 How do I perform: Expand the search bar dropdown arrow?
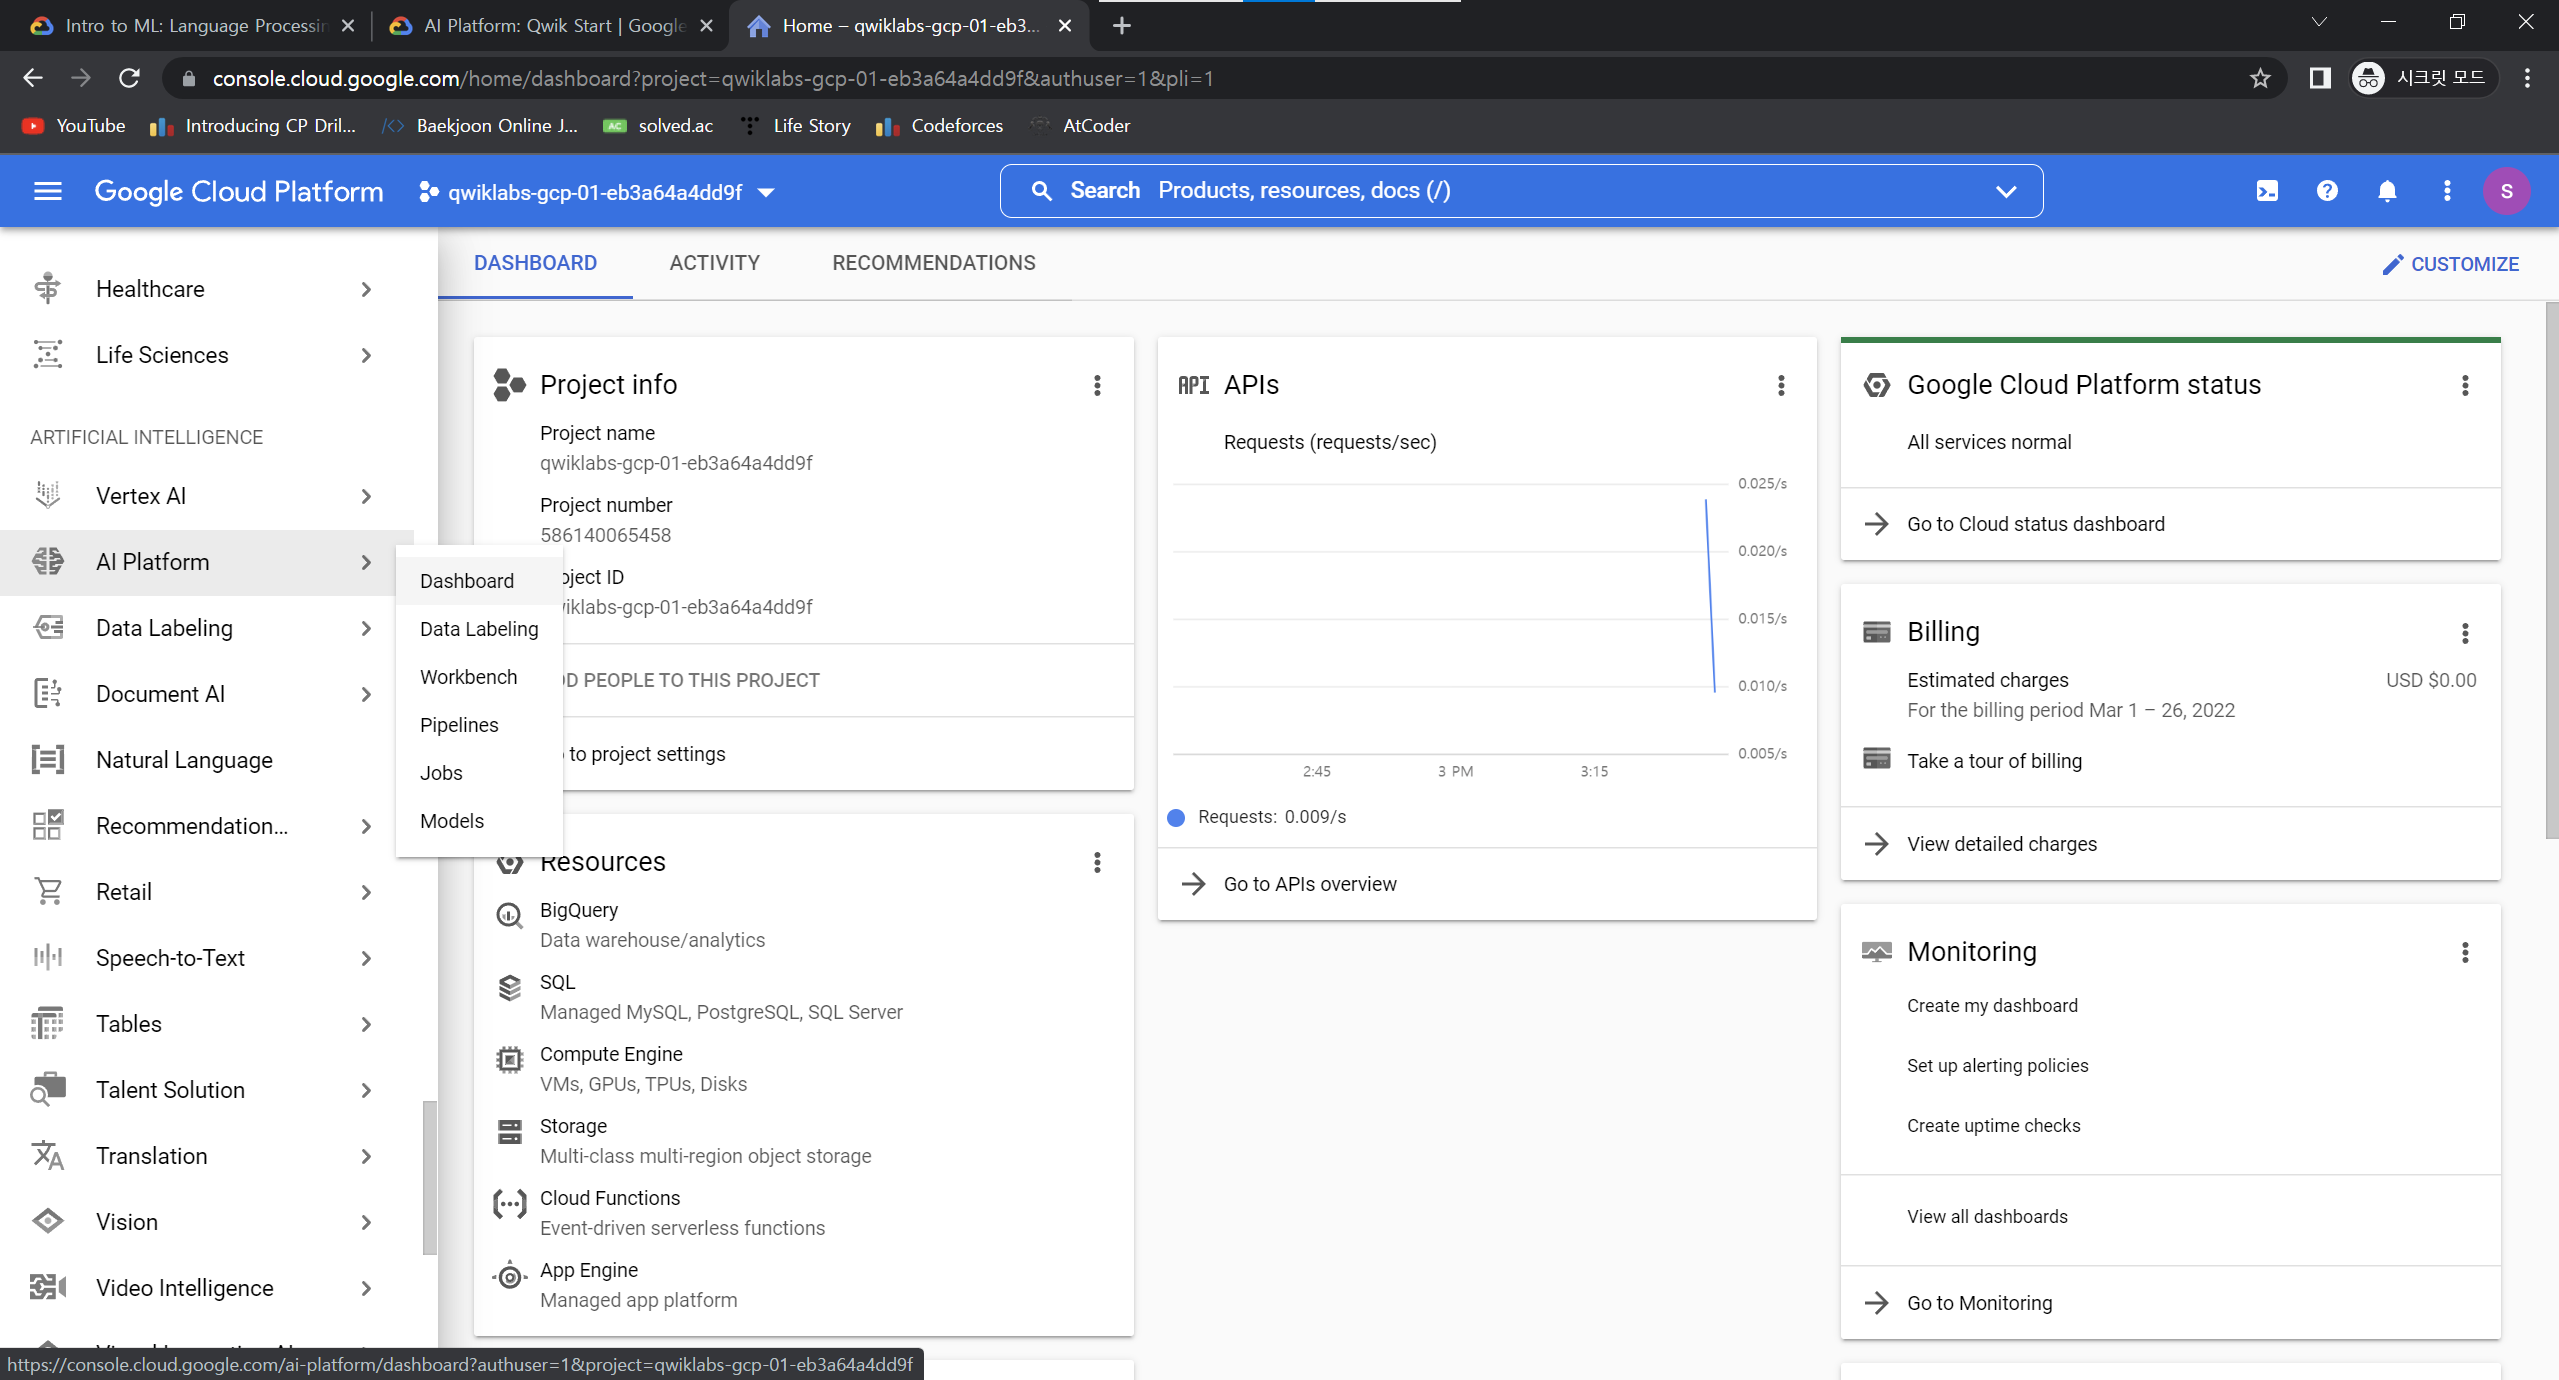[x=2006, y=191]
